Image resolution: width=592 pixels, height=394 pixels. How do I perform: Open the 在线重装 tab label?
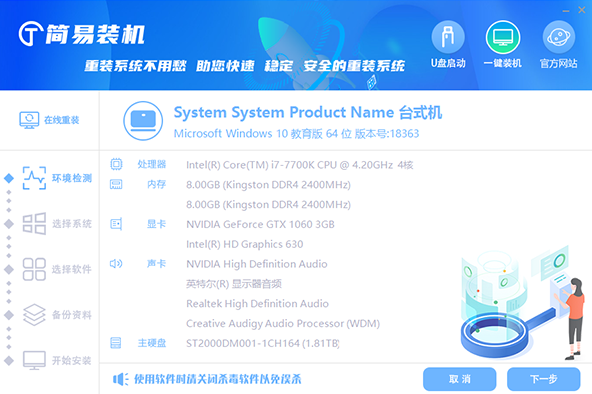pyautogui.click(x=62, y=120)
